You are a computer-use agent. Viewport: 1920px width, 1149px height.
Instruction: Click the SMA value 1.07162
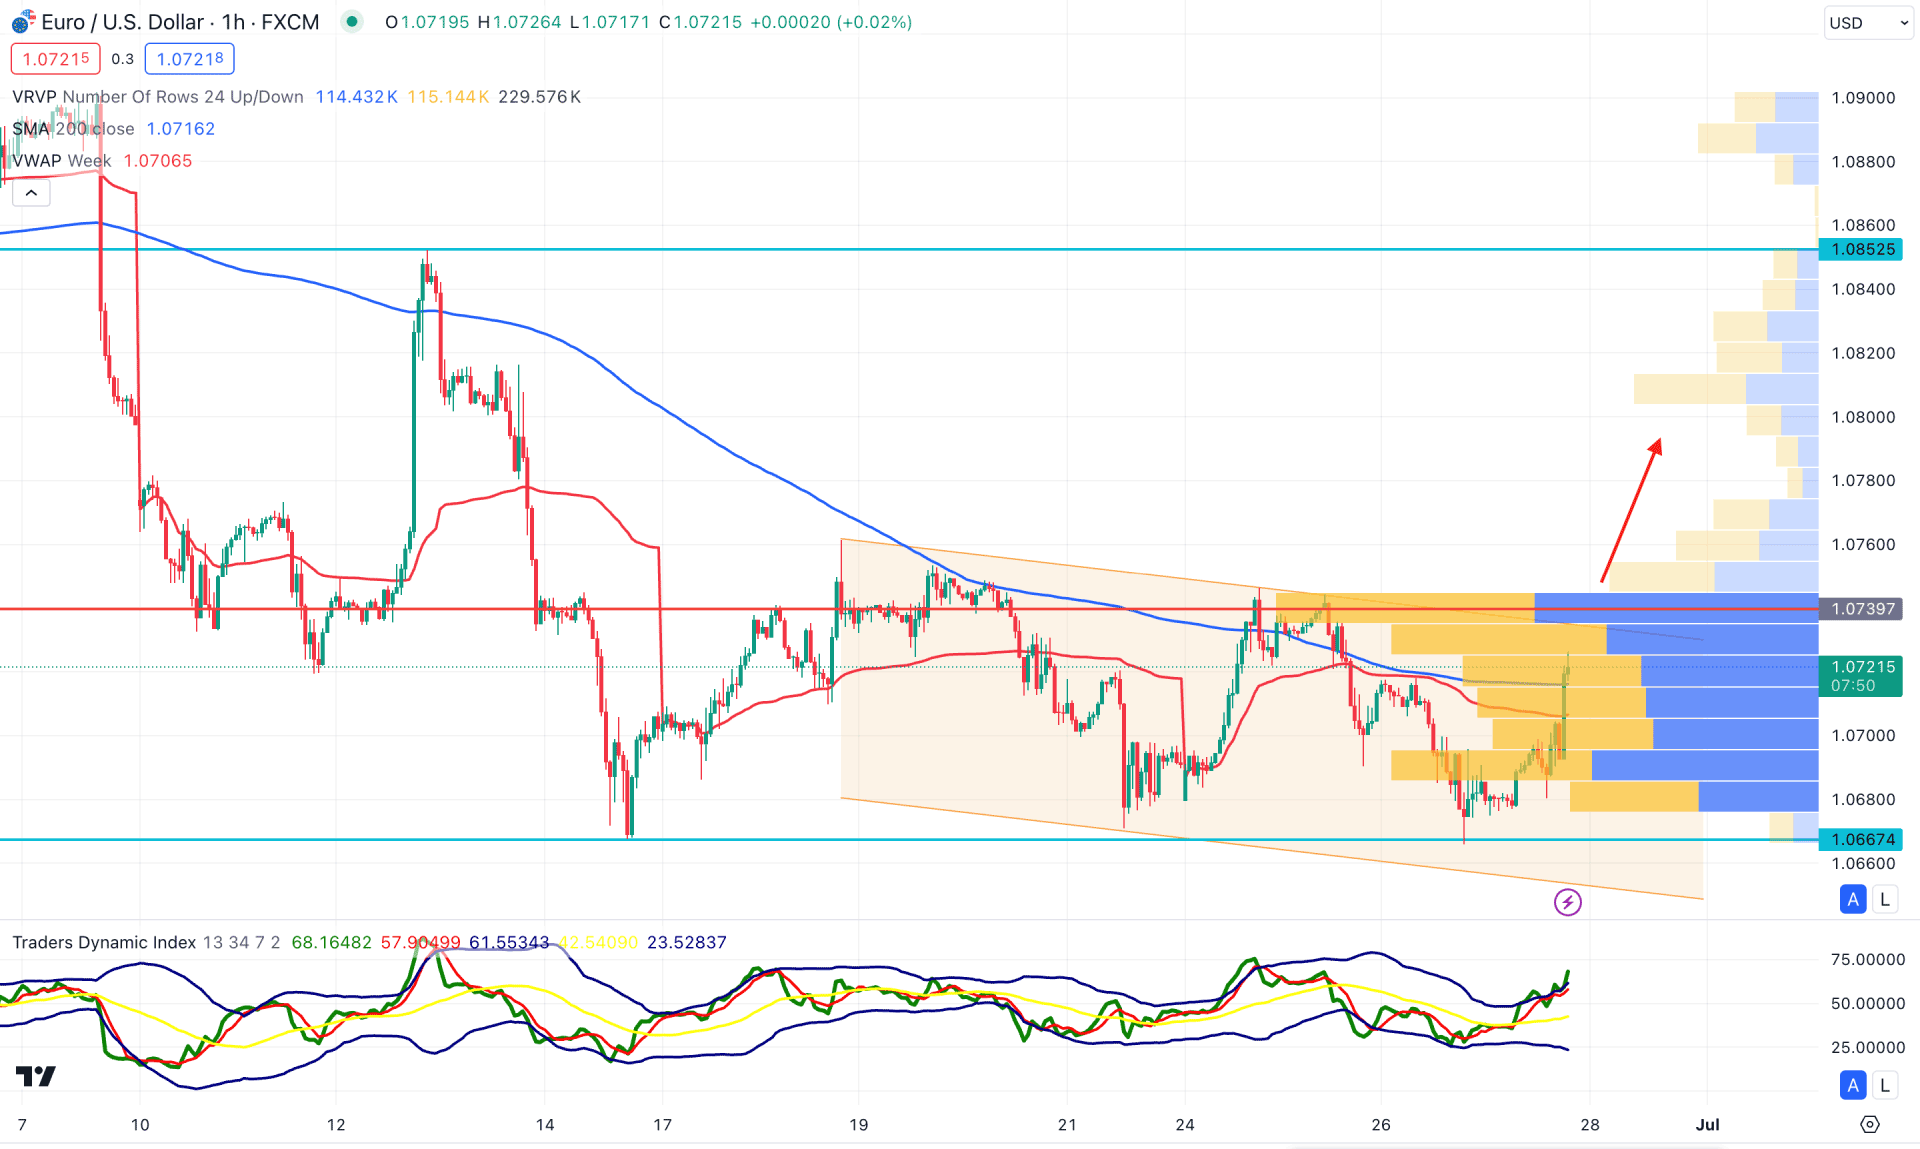click(x=181, y=129)
